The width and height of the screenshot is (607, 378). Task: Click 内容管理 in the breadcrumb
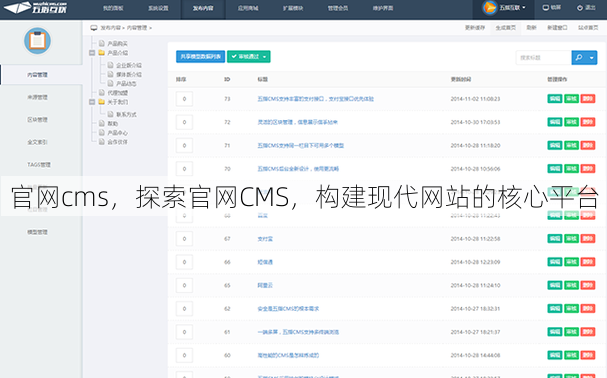point(137,28)
